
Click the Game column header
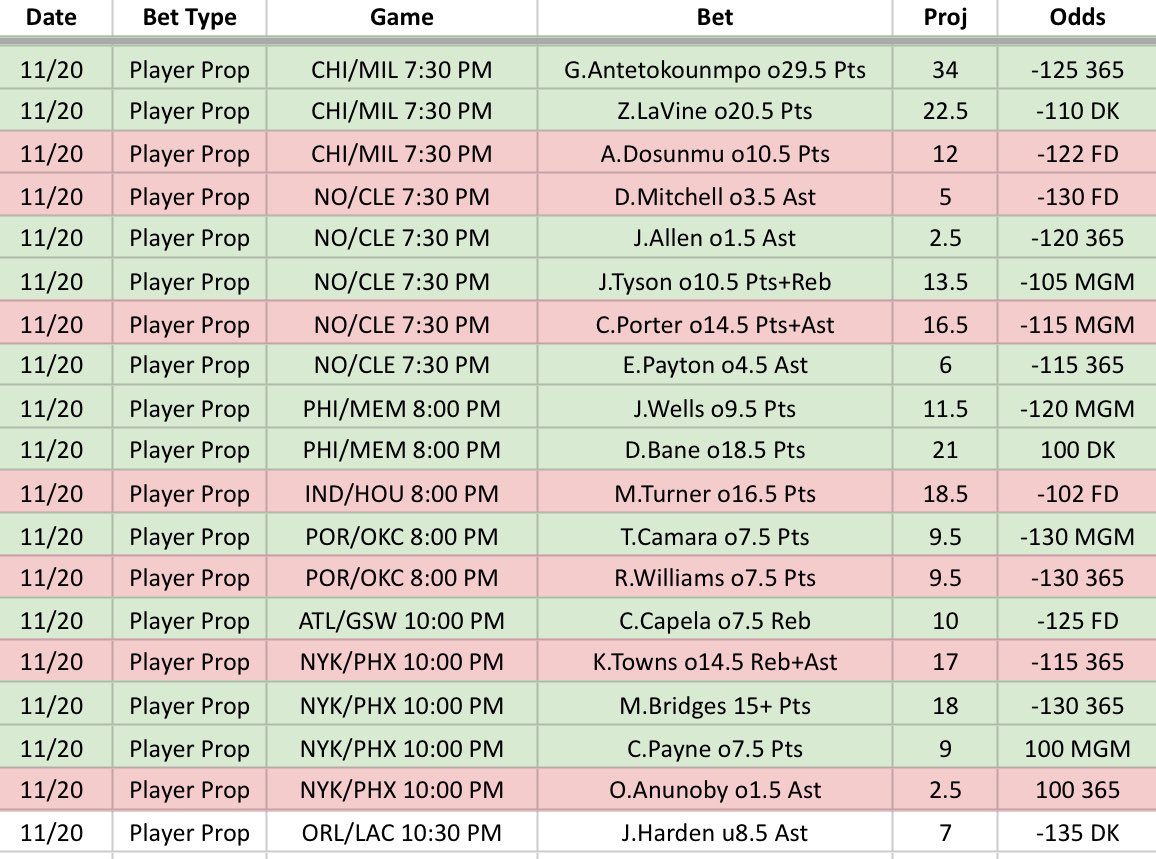402,17
